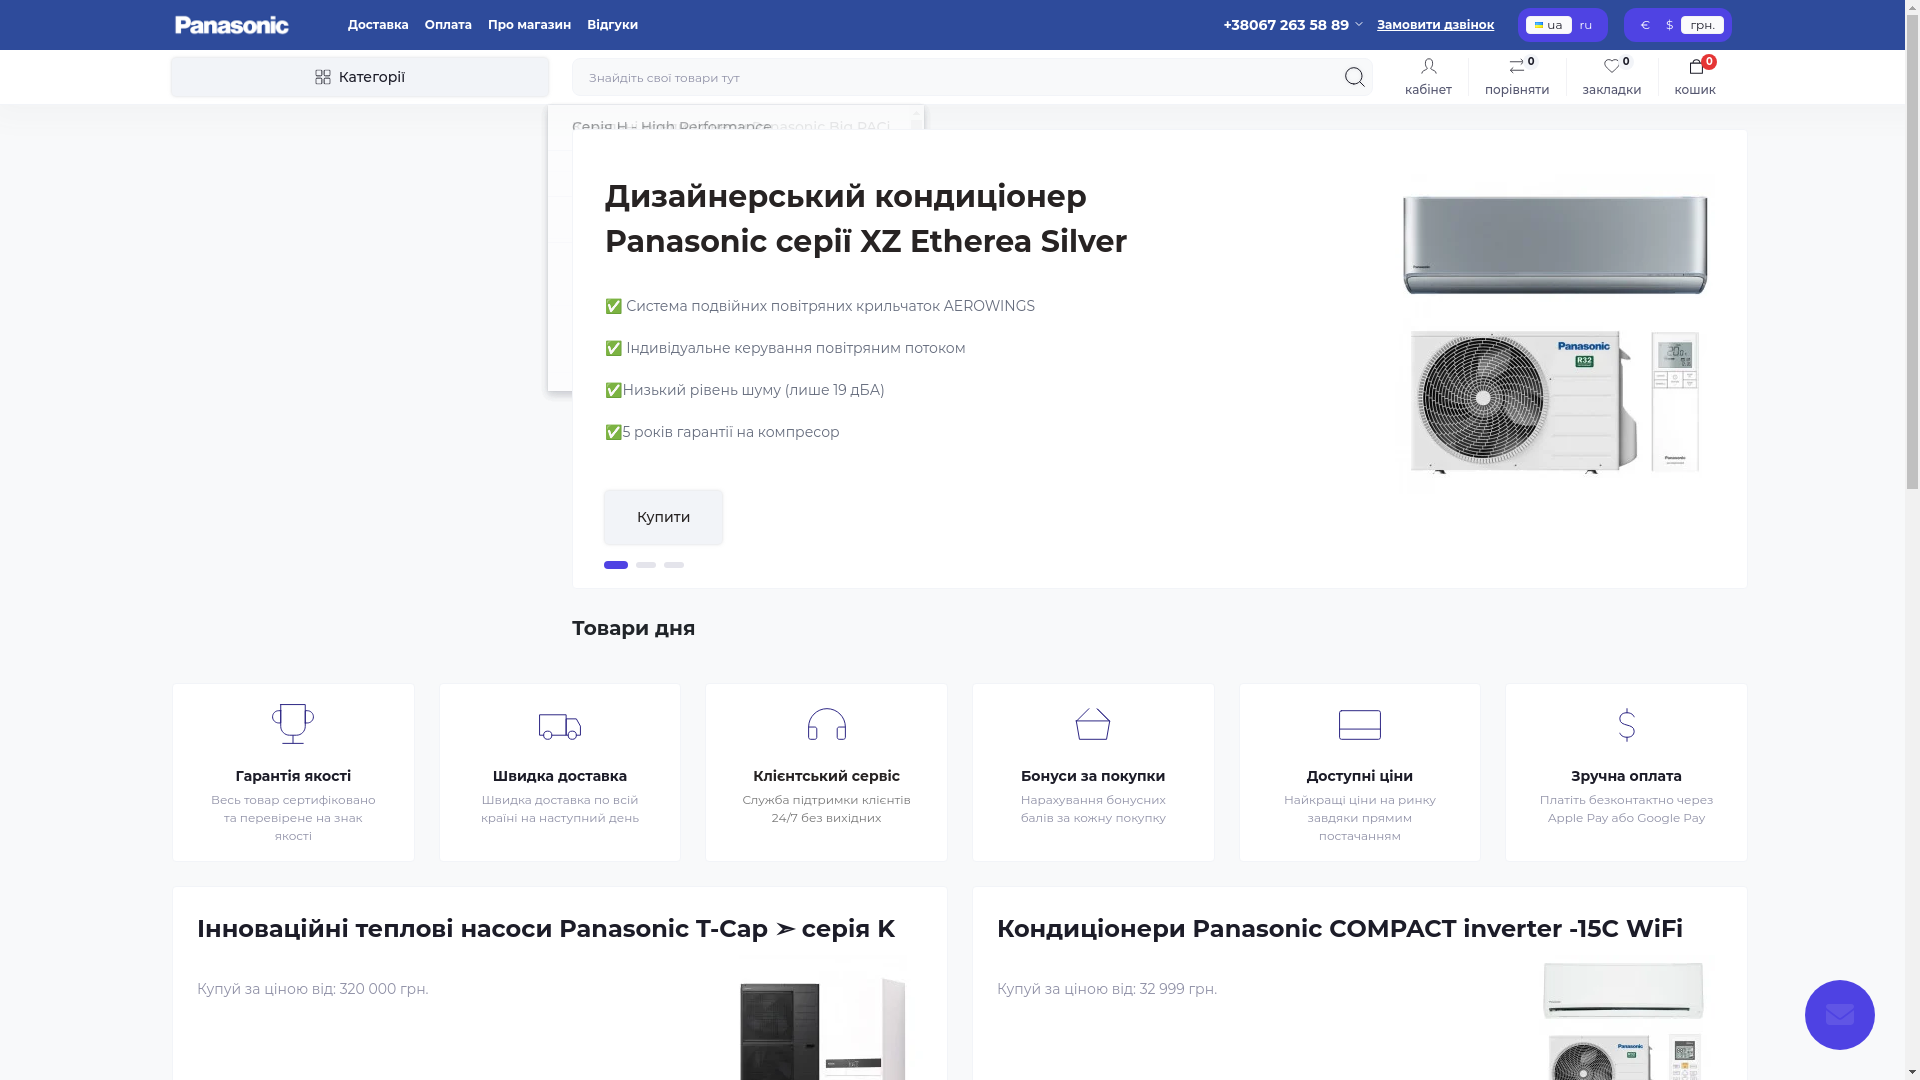Click Клієнтський сервіс title
The image size is (1920, 1080).
point(827,776)
